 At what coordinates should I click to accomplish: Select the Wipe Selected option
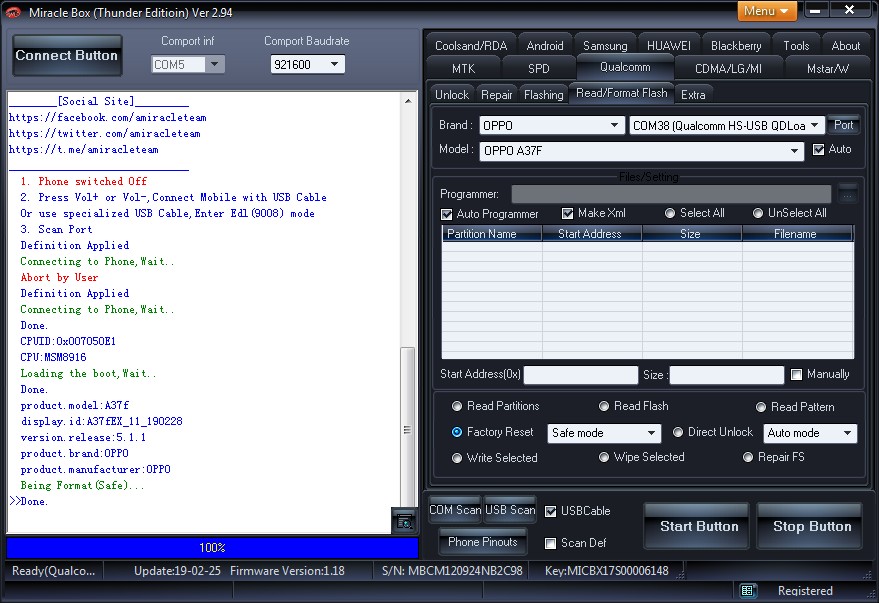(x=604, y=457)
